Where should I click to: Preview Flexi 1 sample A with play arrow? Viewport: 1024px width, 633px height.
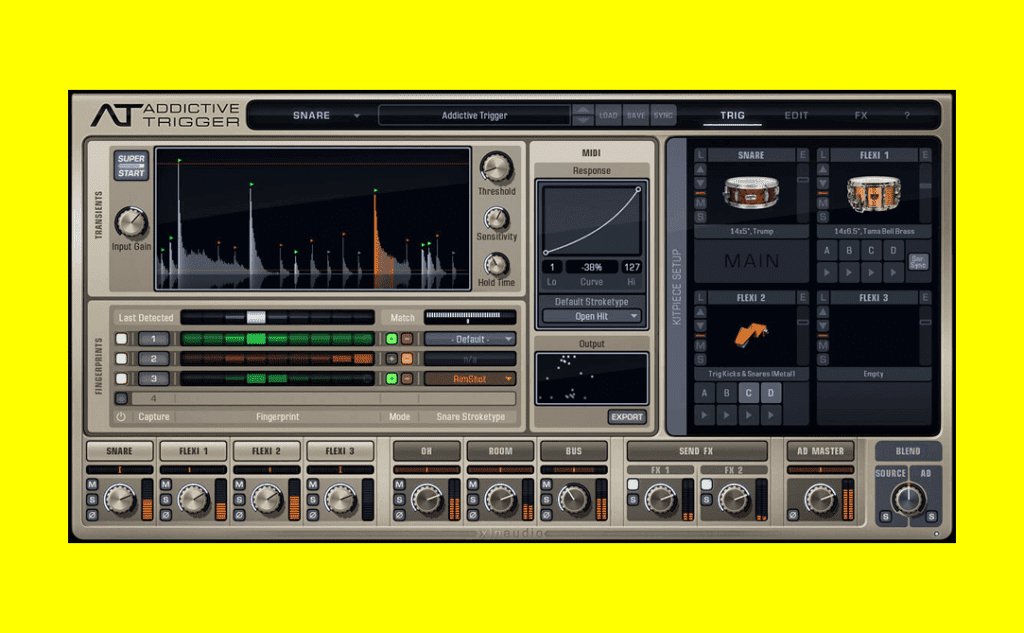tap(827, 272)
